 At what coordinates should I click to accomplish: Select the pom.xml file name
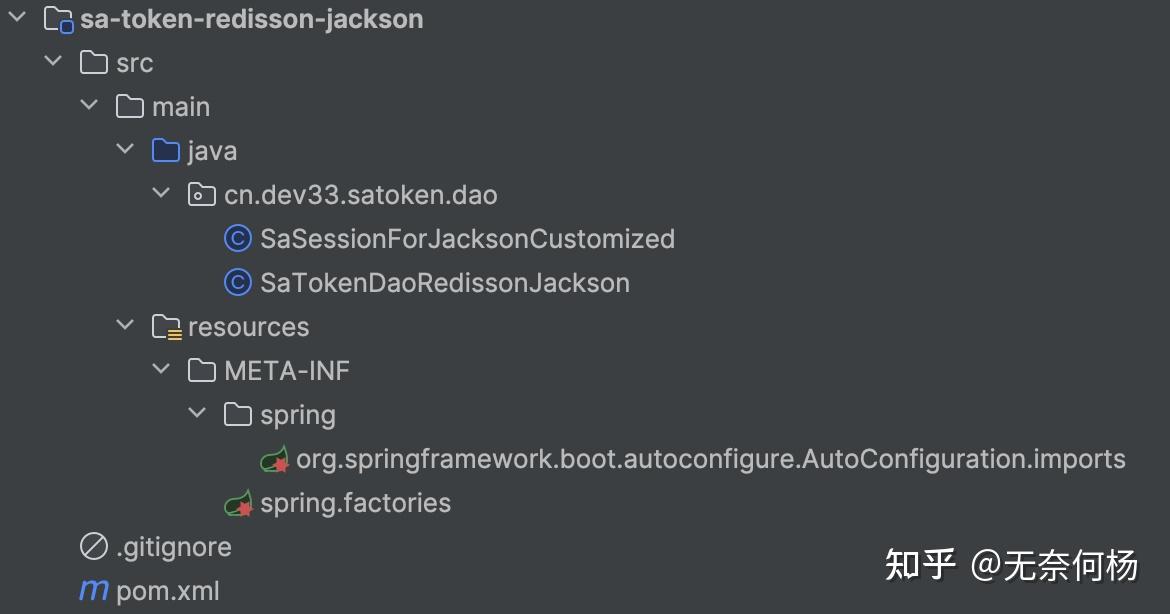168,591
